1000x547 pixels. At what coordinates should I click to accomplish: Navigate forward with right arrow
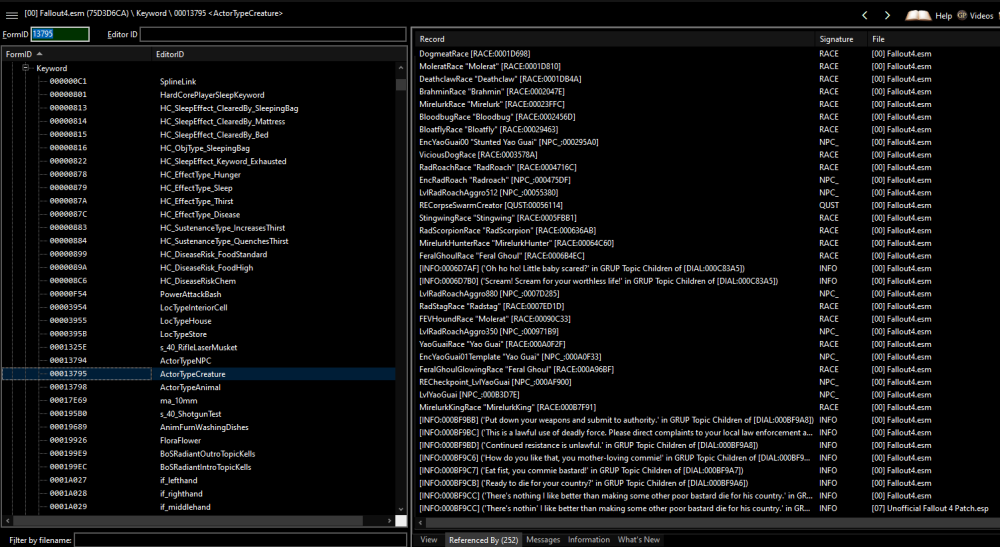[887, 15]
